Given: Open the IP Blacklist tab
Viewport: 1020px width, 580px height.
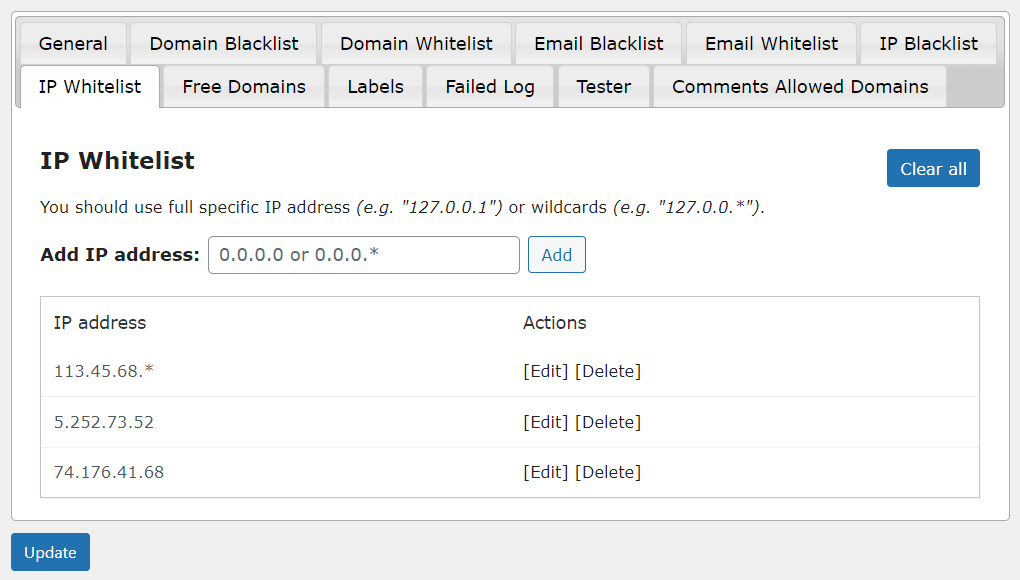Looking at the screenshot, I should tap(928, 44).
